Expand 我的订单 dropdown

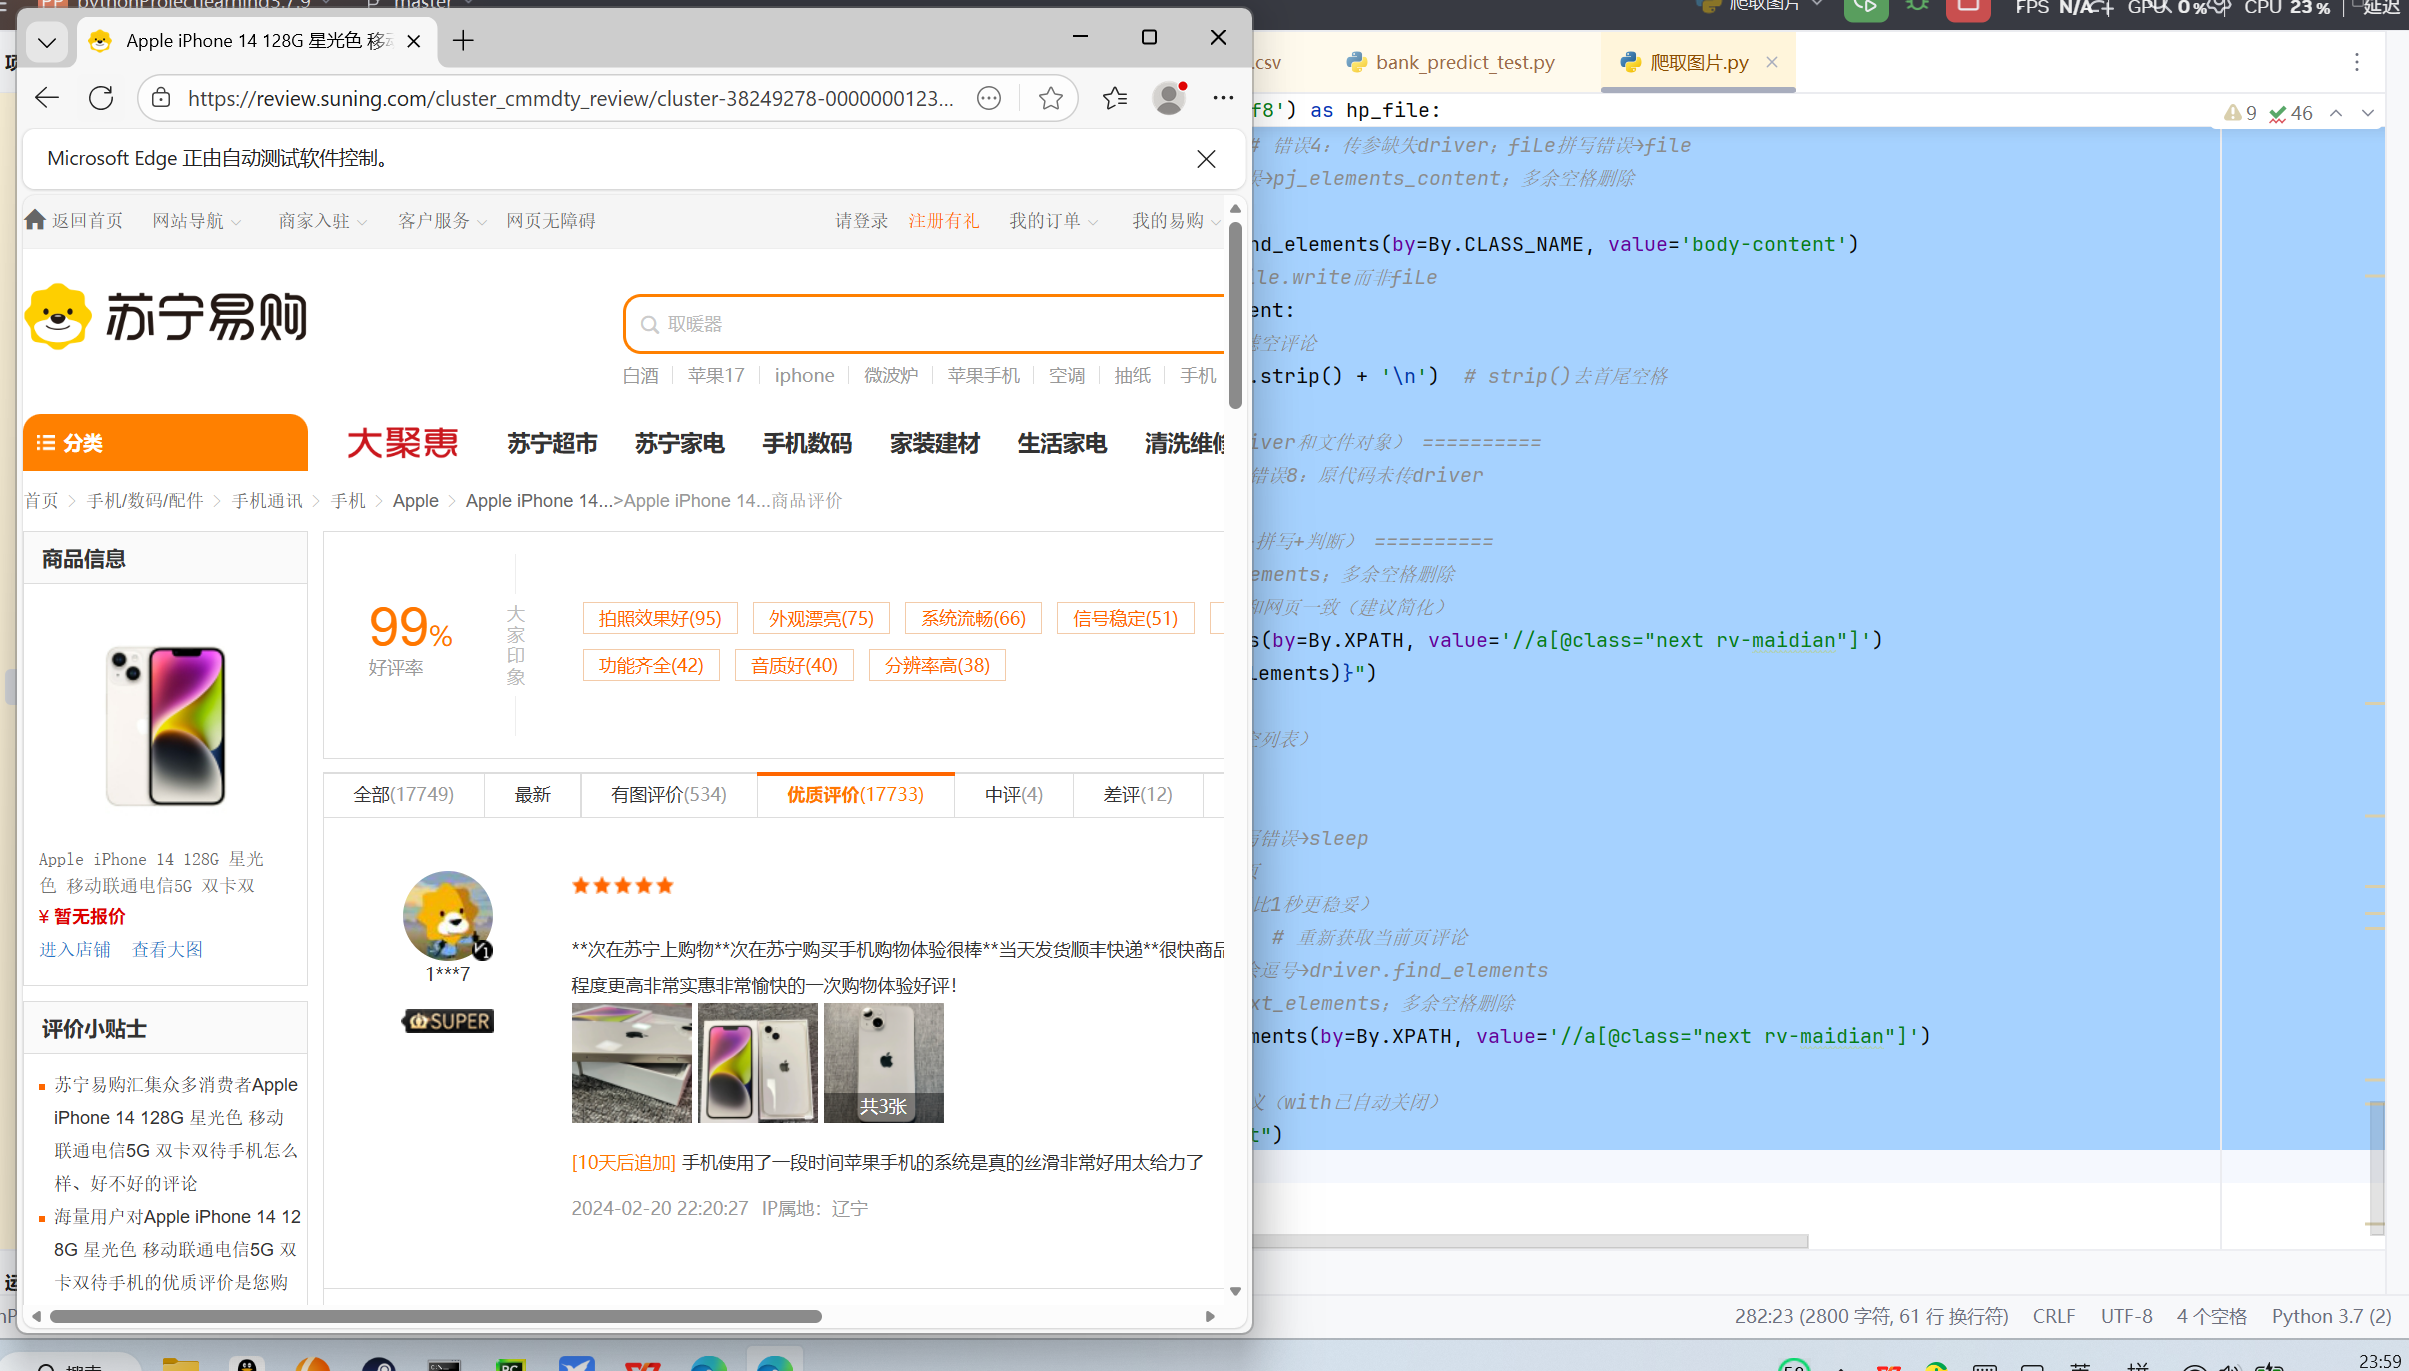point(1052,221)
